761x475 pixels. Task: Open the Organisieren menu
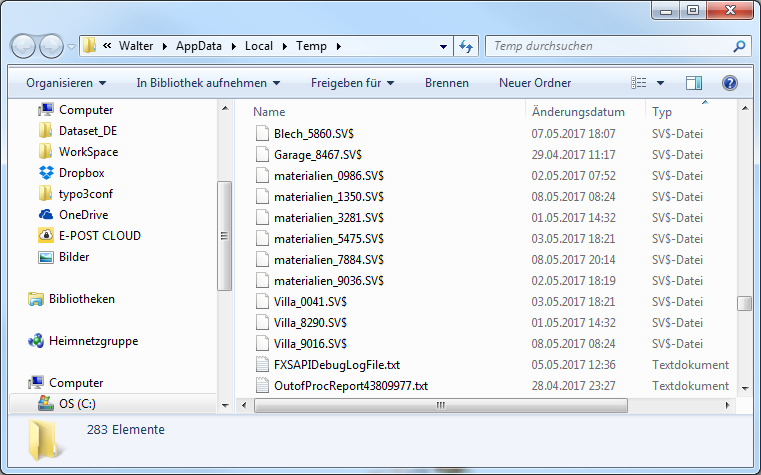(66, 83)
